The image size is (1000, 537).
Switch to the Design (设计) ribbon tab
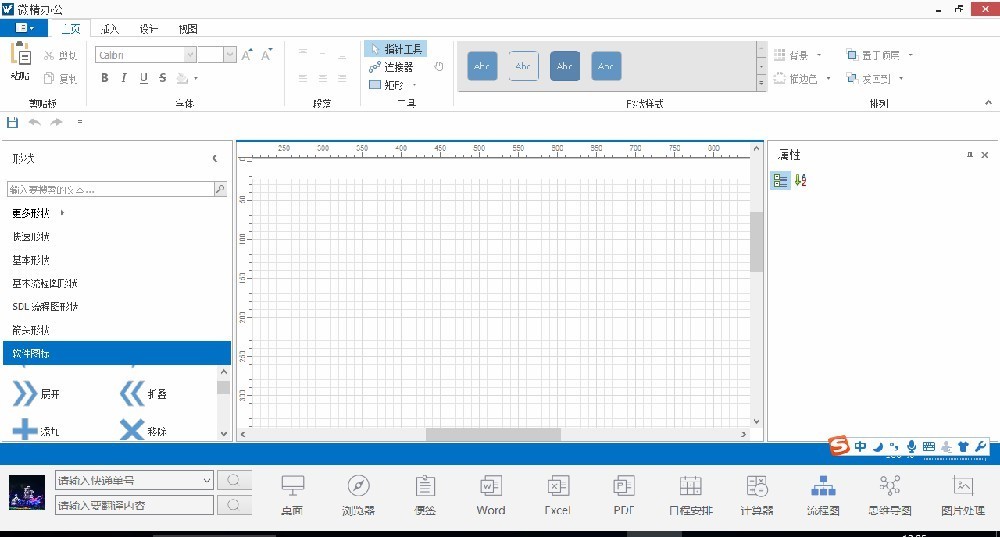click(x=148, y=29)
